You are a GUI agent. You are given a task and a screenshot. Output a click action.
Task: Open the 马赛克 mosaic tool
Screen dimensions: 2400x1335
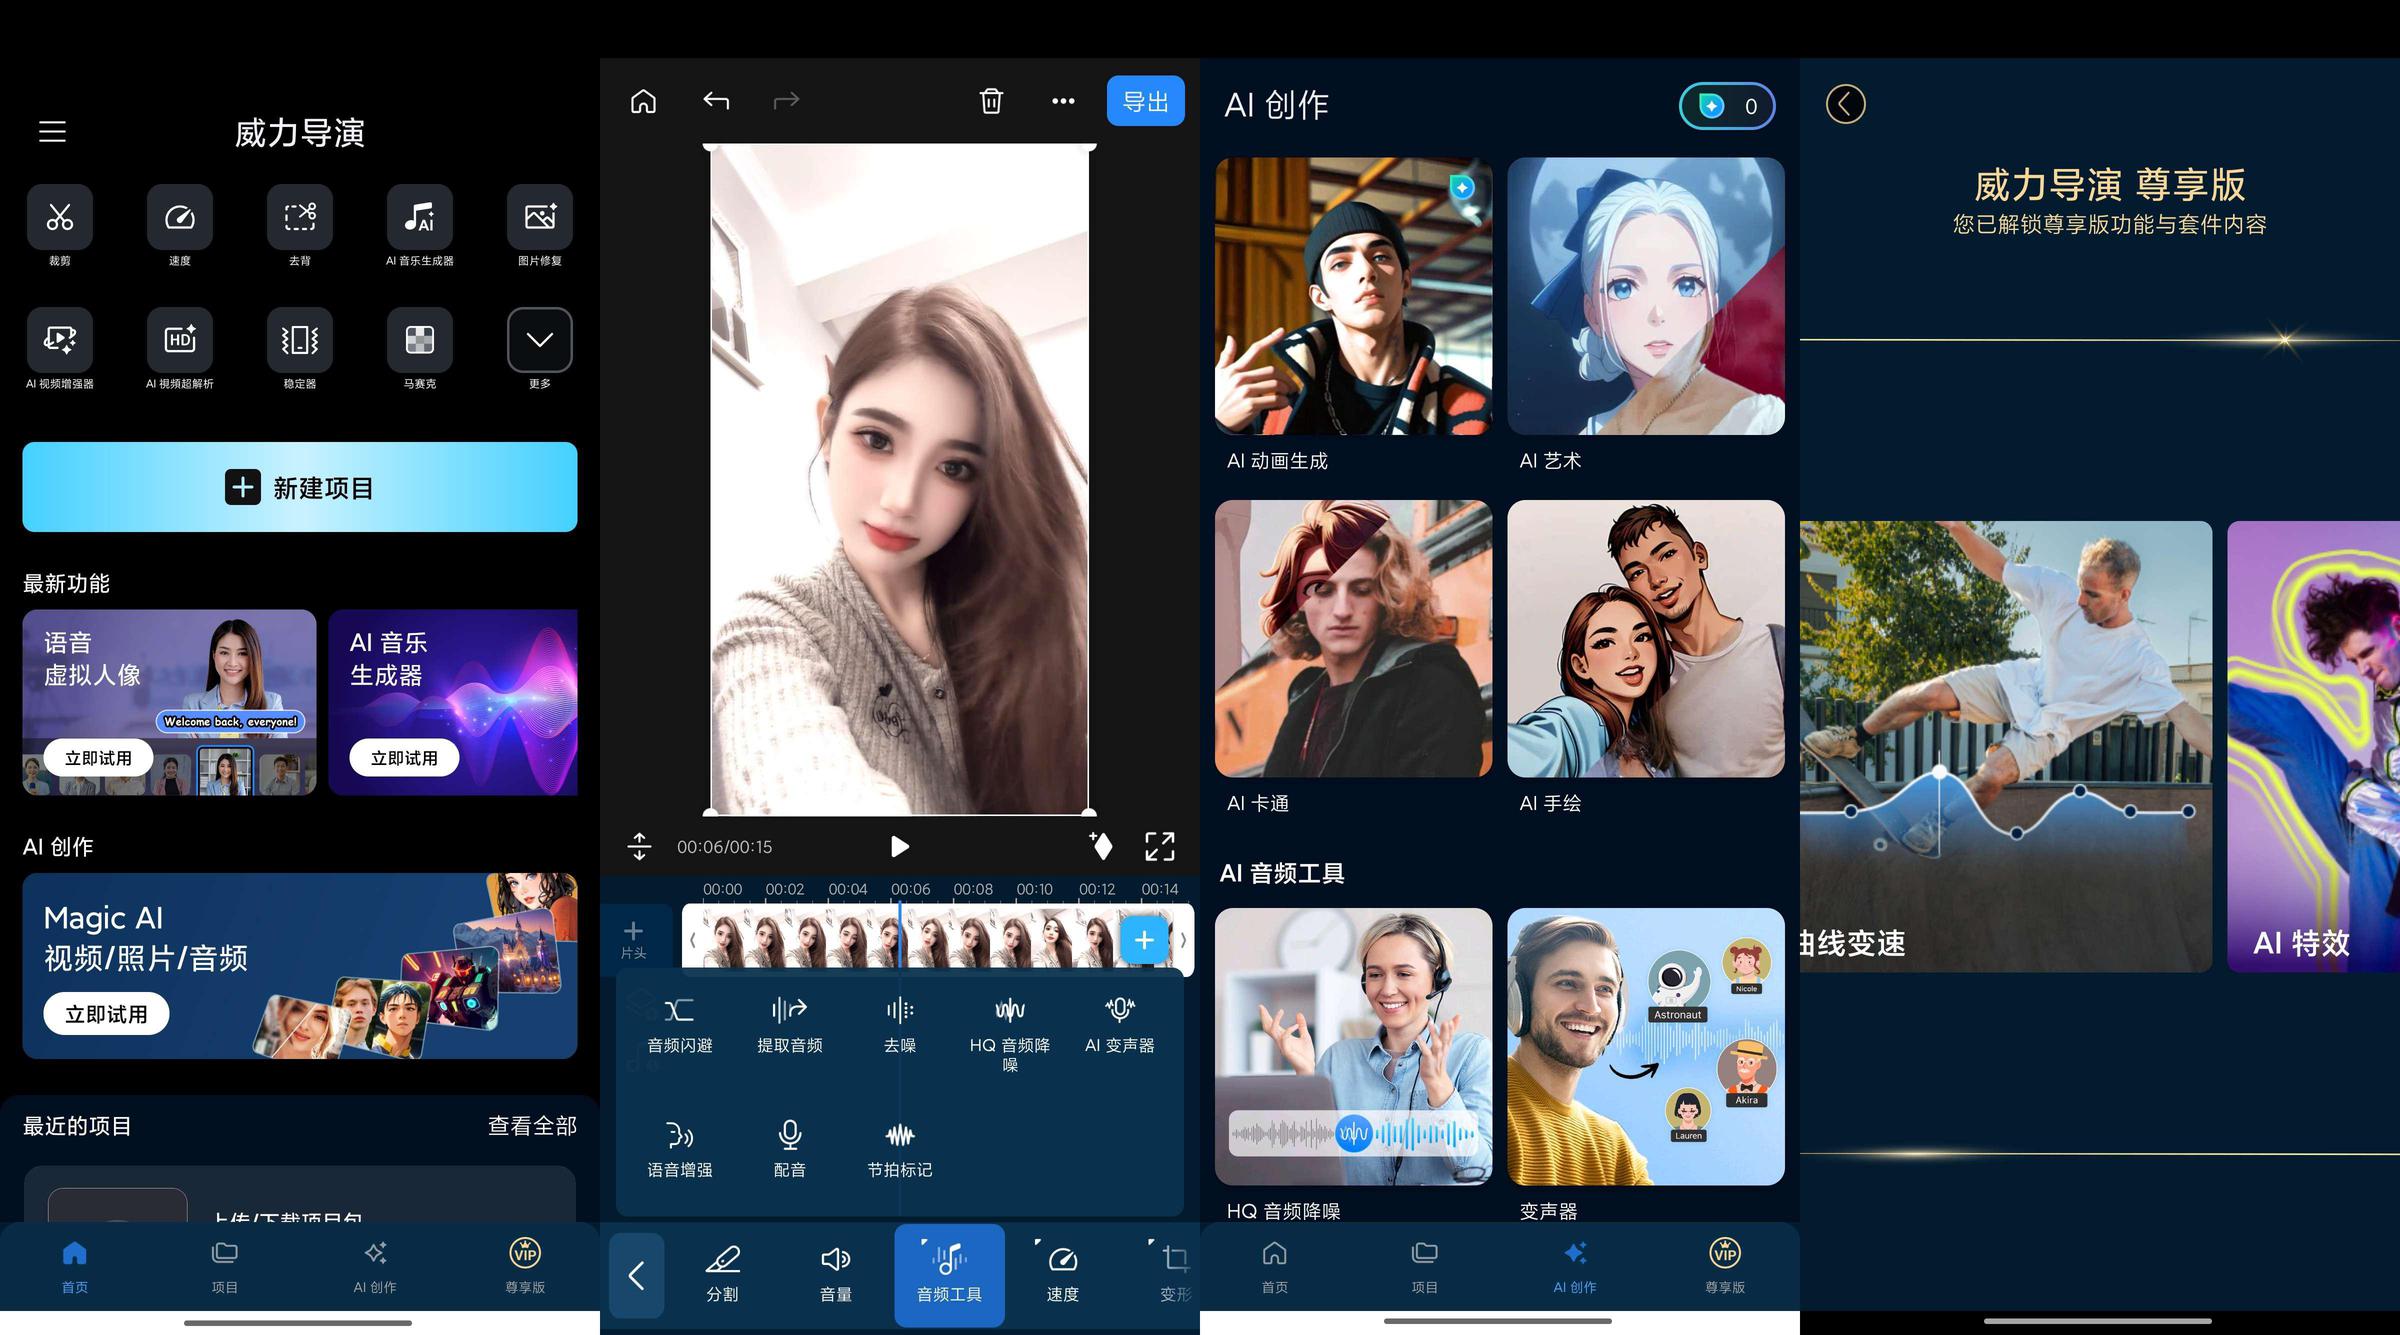[x=420, y=340]
